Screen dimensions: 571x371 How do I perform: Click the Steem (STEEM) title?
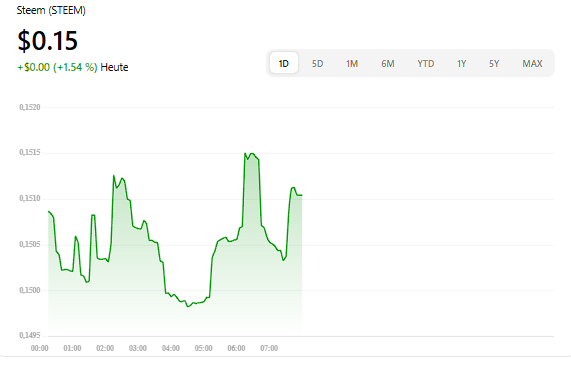tap(51, 10)
